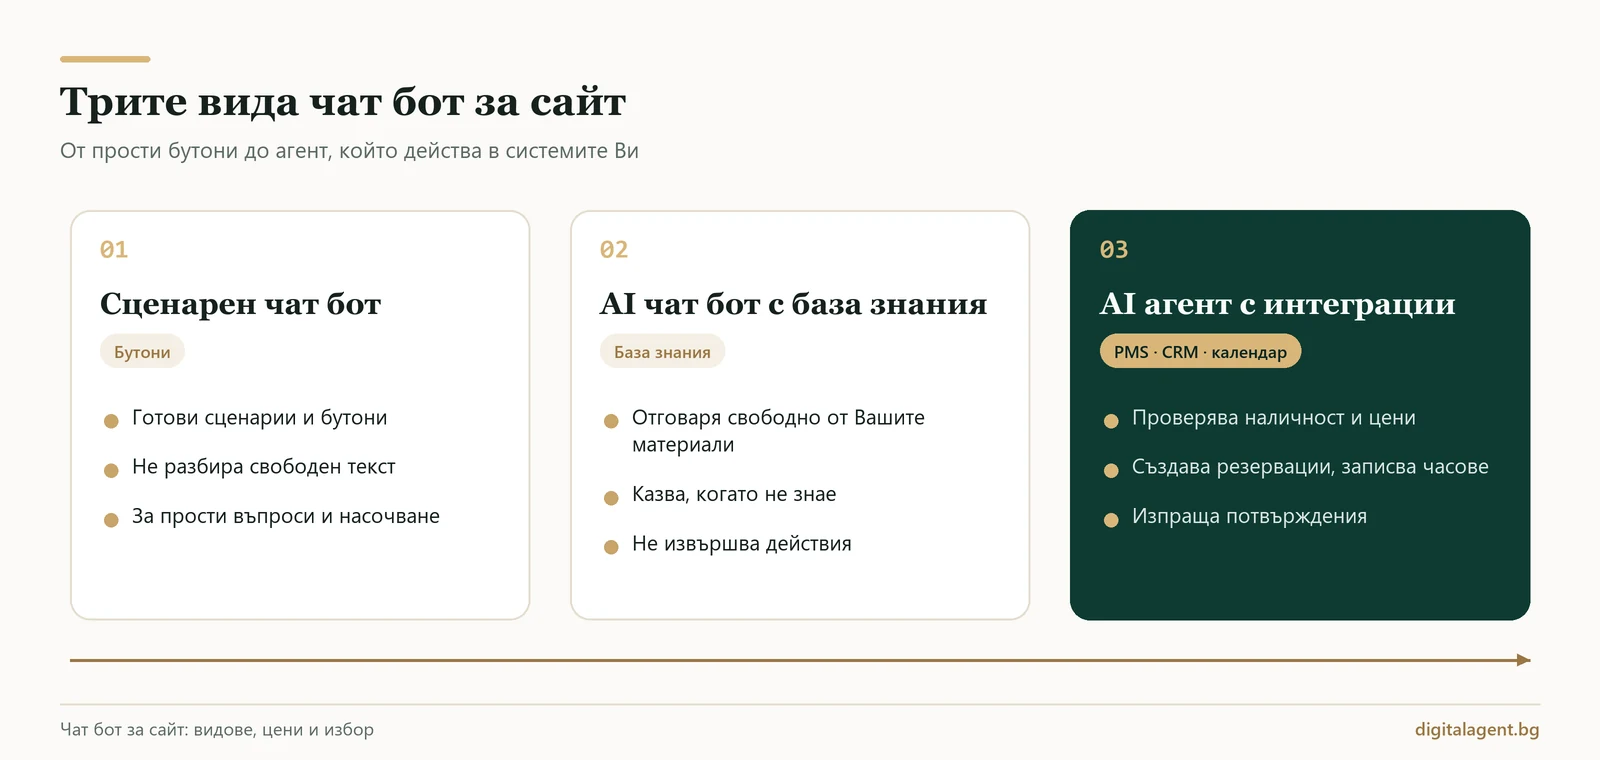Click the card title 'AI агент с интеграции'
Image resolution: width=1600 pixels, height=760 pixels.
[x=1277, y=304]
